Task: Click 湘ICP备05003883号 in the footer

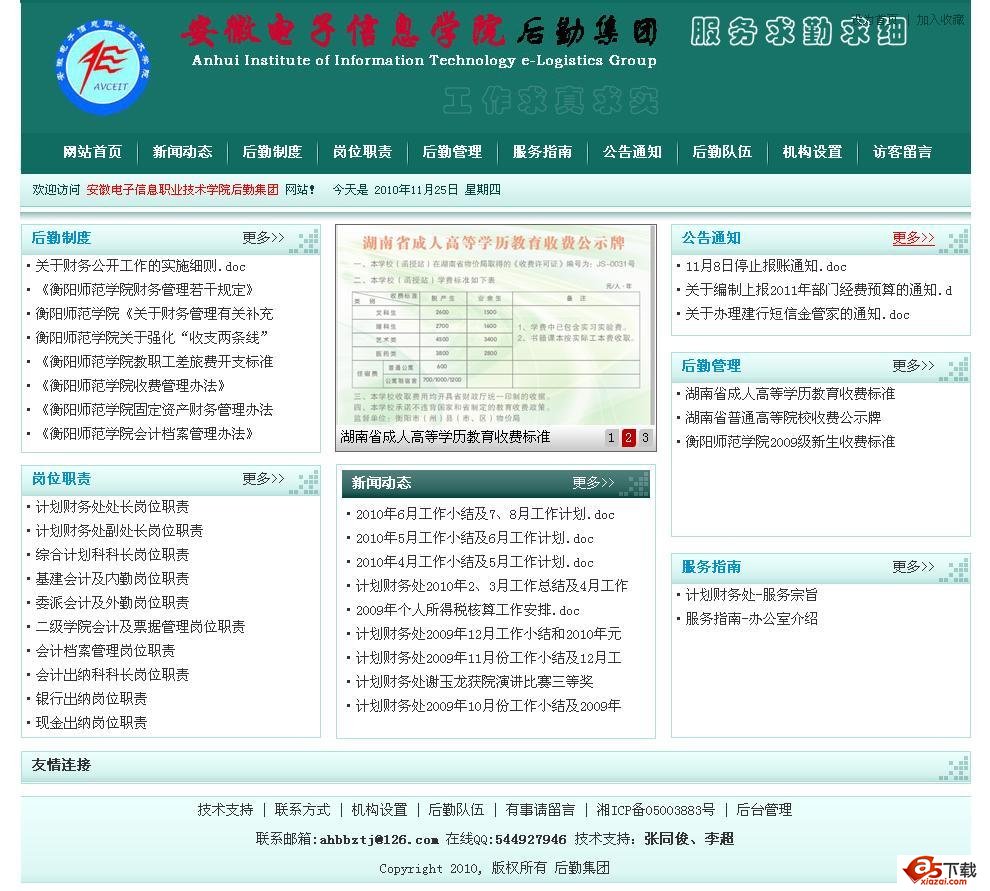Action: [x=656, y=810]
